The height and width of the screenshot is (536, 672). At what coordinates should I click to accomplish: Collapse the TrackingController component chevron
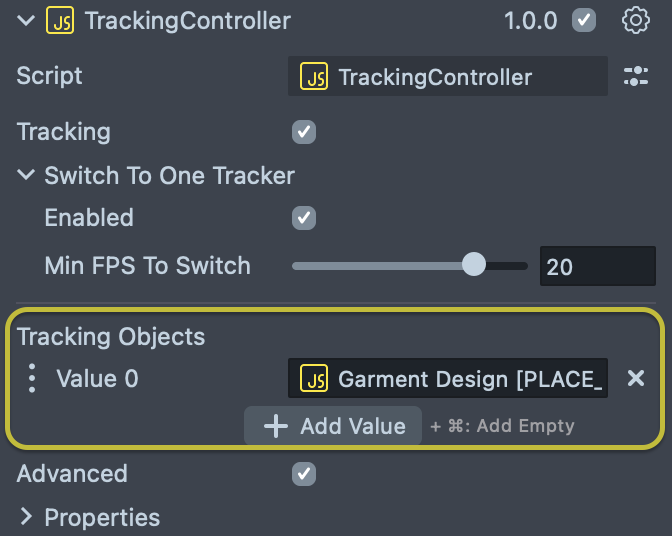click(26, 20)
